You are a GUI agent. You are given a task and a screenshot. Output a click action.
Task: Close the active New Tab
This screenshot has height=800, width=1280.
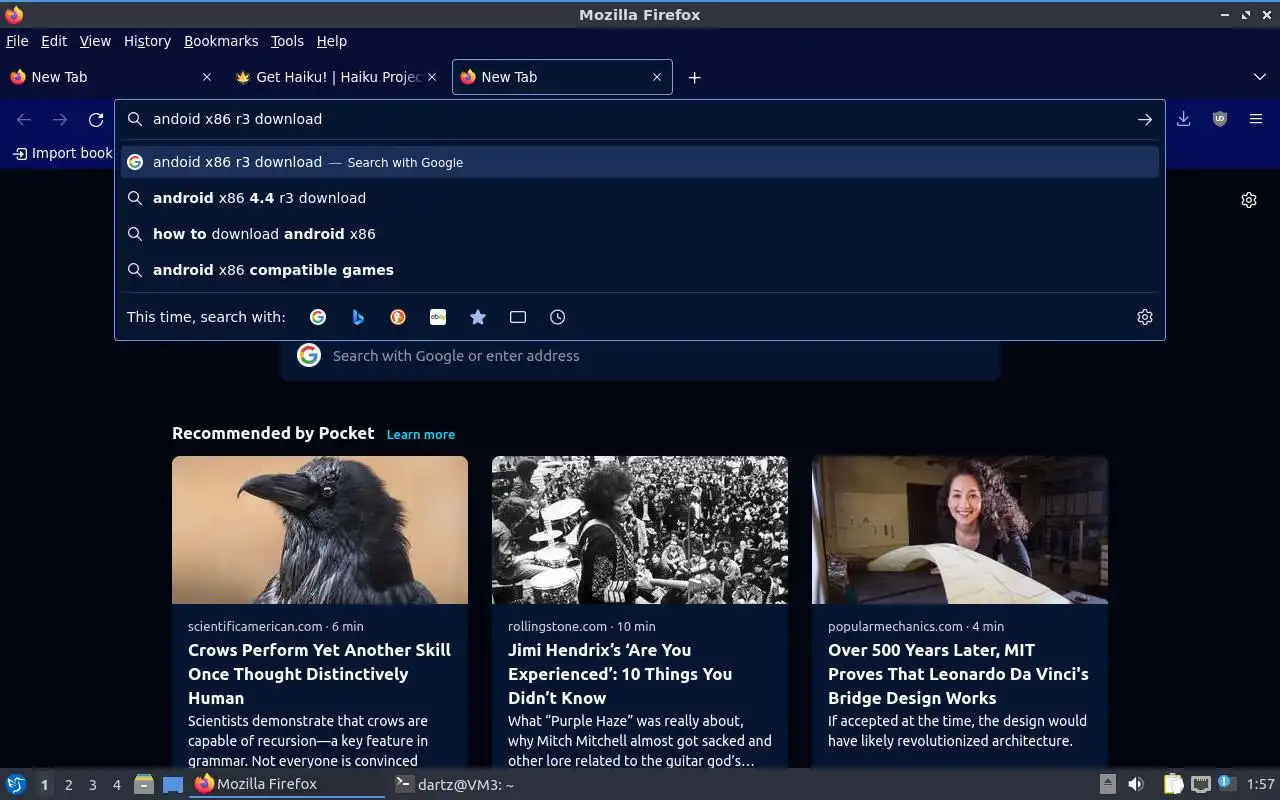657,77
